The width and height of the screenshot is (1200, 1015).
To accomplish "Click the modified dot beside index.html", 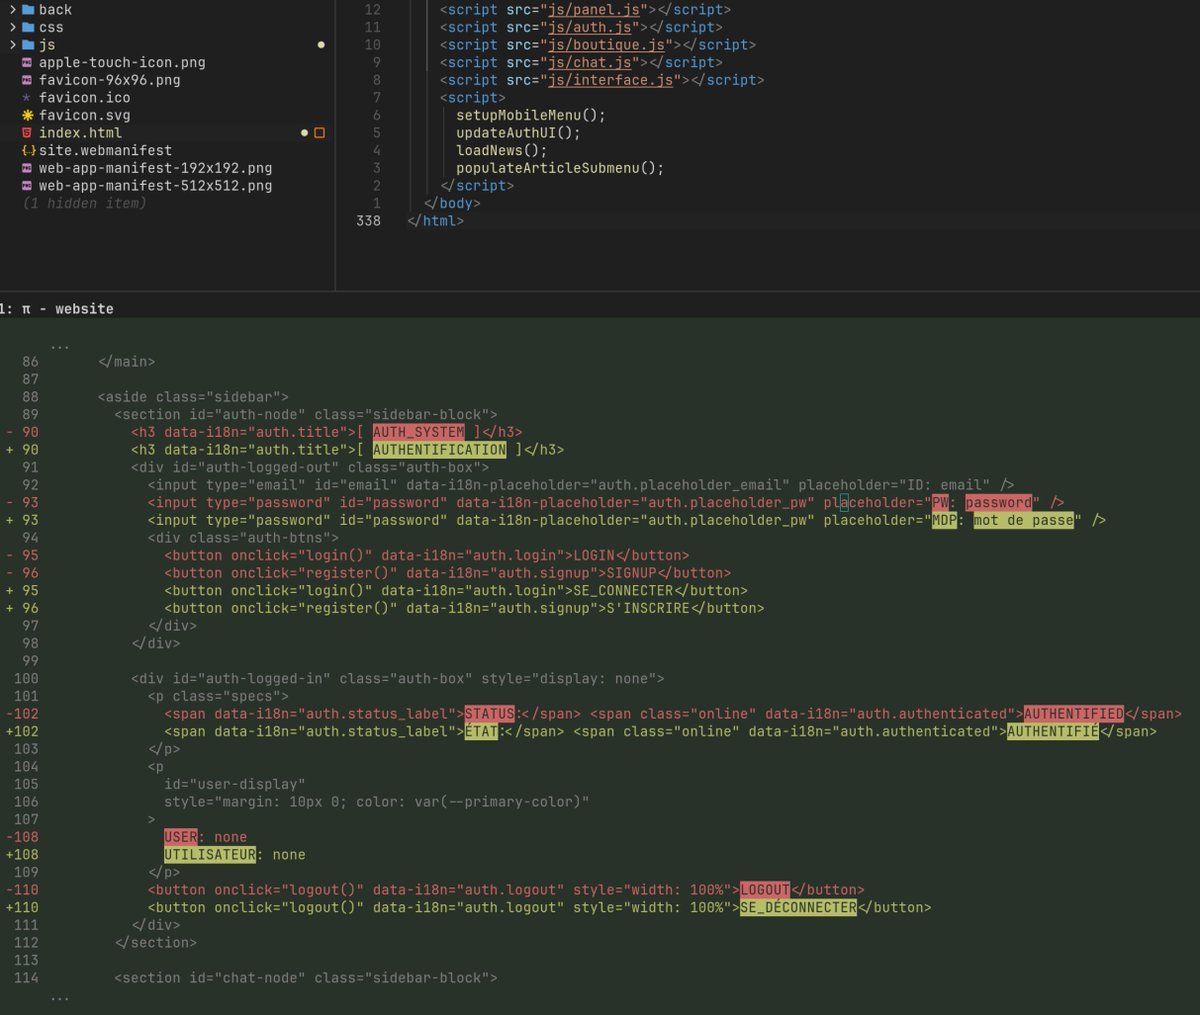I will pyautogui.click(x=304, y=133).
